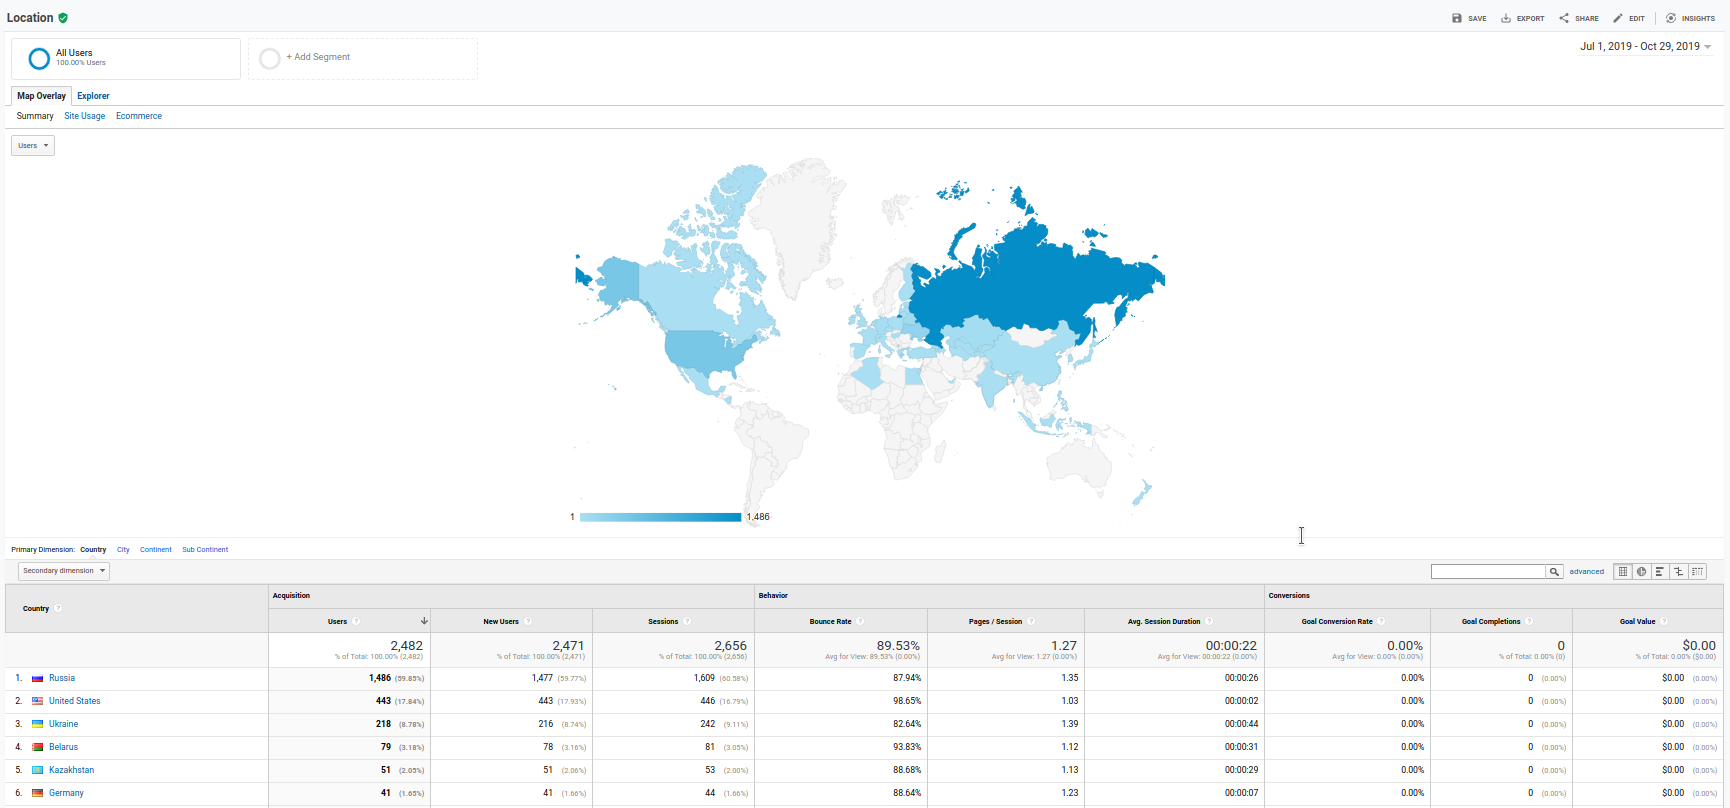Click inside the table search field
Viewport: 1730px width, 808px height.
pyautogui.click(x=1488, y=572)
